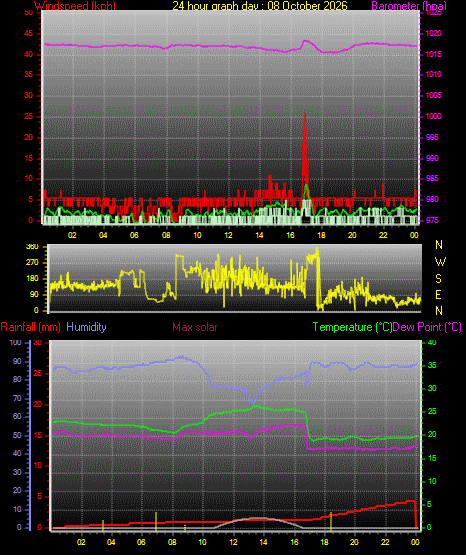466x555 pixels.
Task: Click the yellow rain marker near 07h
Action: pyautogui.click(x=156, y=522)
